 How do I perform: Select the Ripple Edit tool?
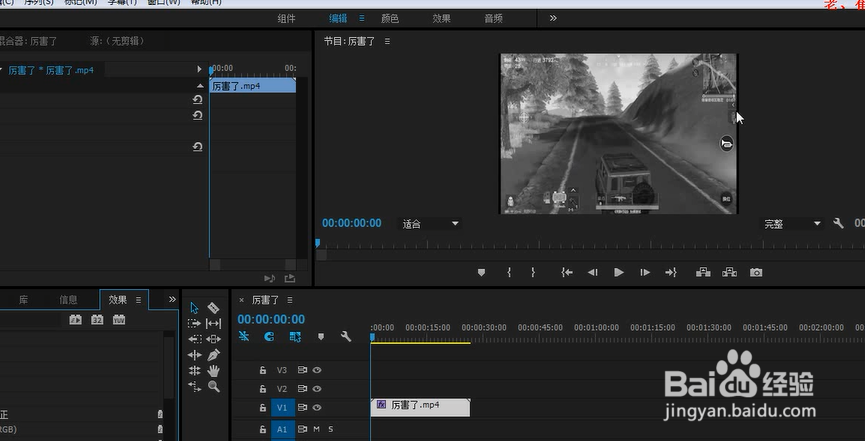click(194, 355)
